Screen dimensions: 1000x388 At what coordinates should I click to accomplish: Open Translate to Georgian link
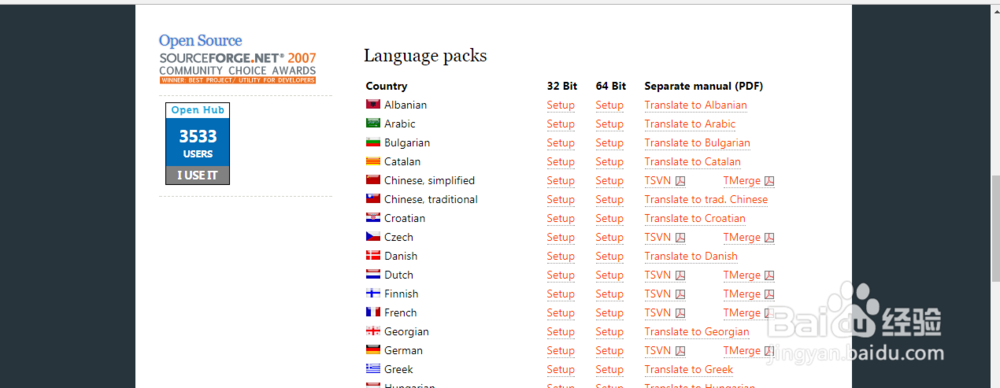[x=696, y=332]
